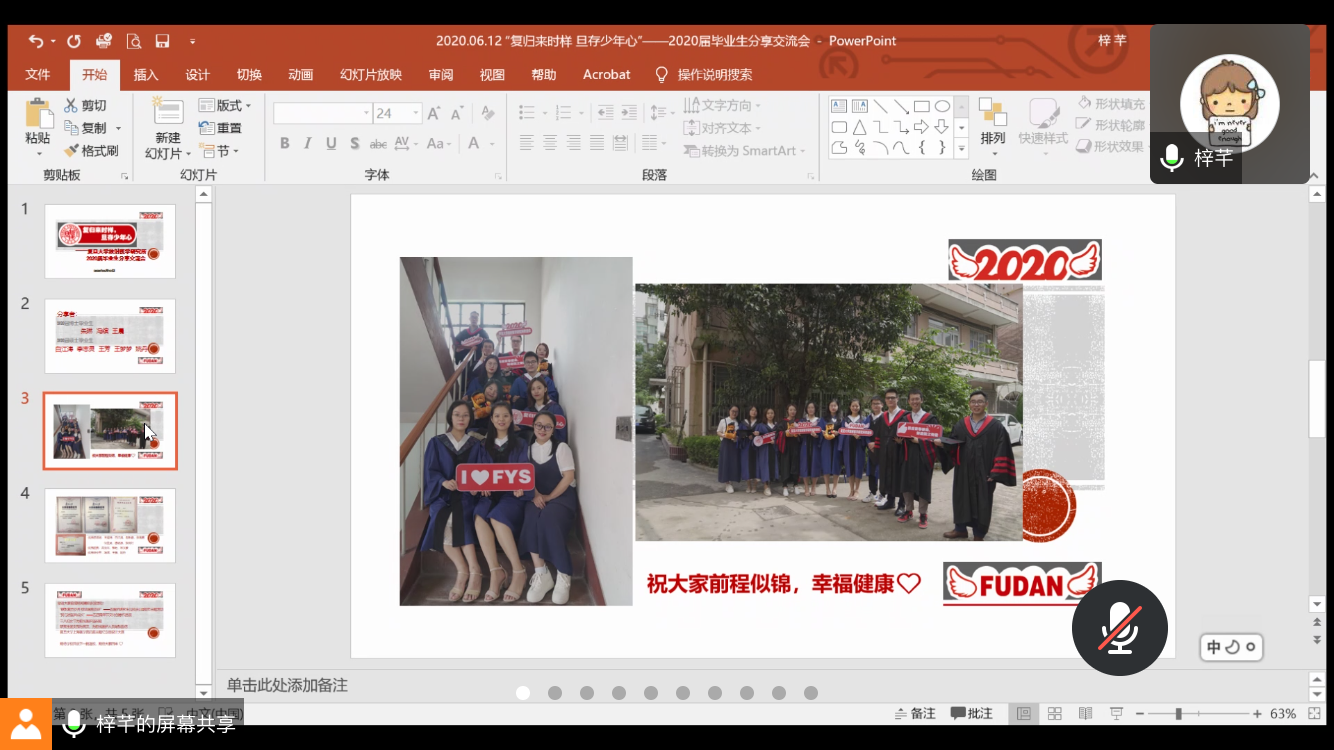Screen dimensions: 1334x750
Task: Toggle the Comments (批注) pane
Action: pyautogui.click(x=972, y=714)
